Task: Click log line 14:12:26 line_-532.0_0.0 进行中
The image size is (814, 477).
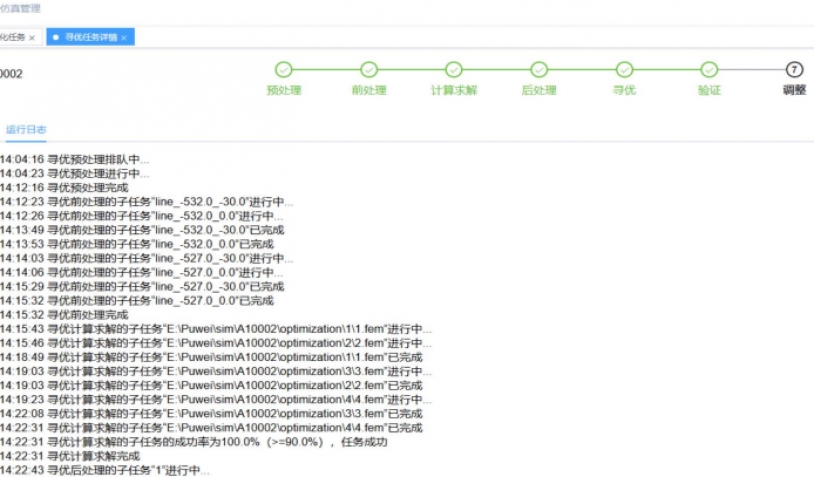Action: tap(141, 215)
